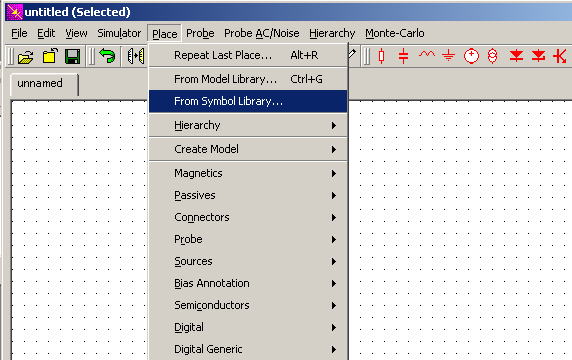This screenshot has width=572, height=360.
Task: Open the Monte-Carlo menu
Action: (x=395, y=33)
